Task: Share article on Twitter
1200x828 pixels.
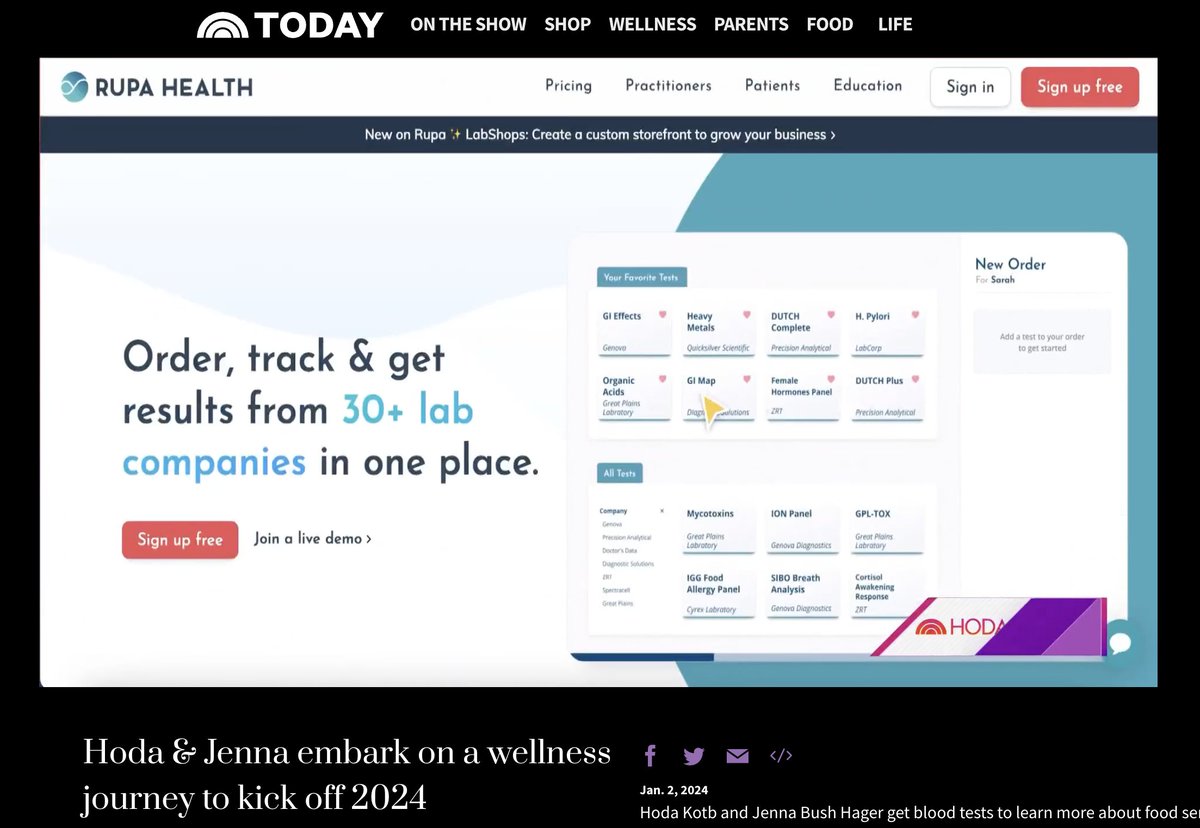Action: [694, 756]
